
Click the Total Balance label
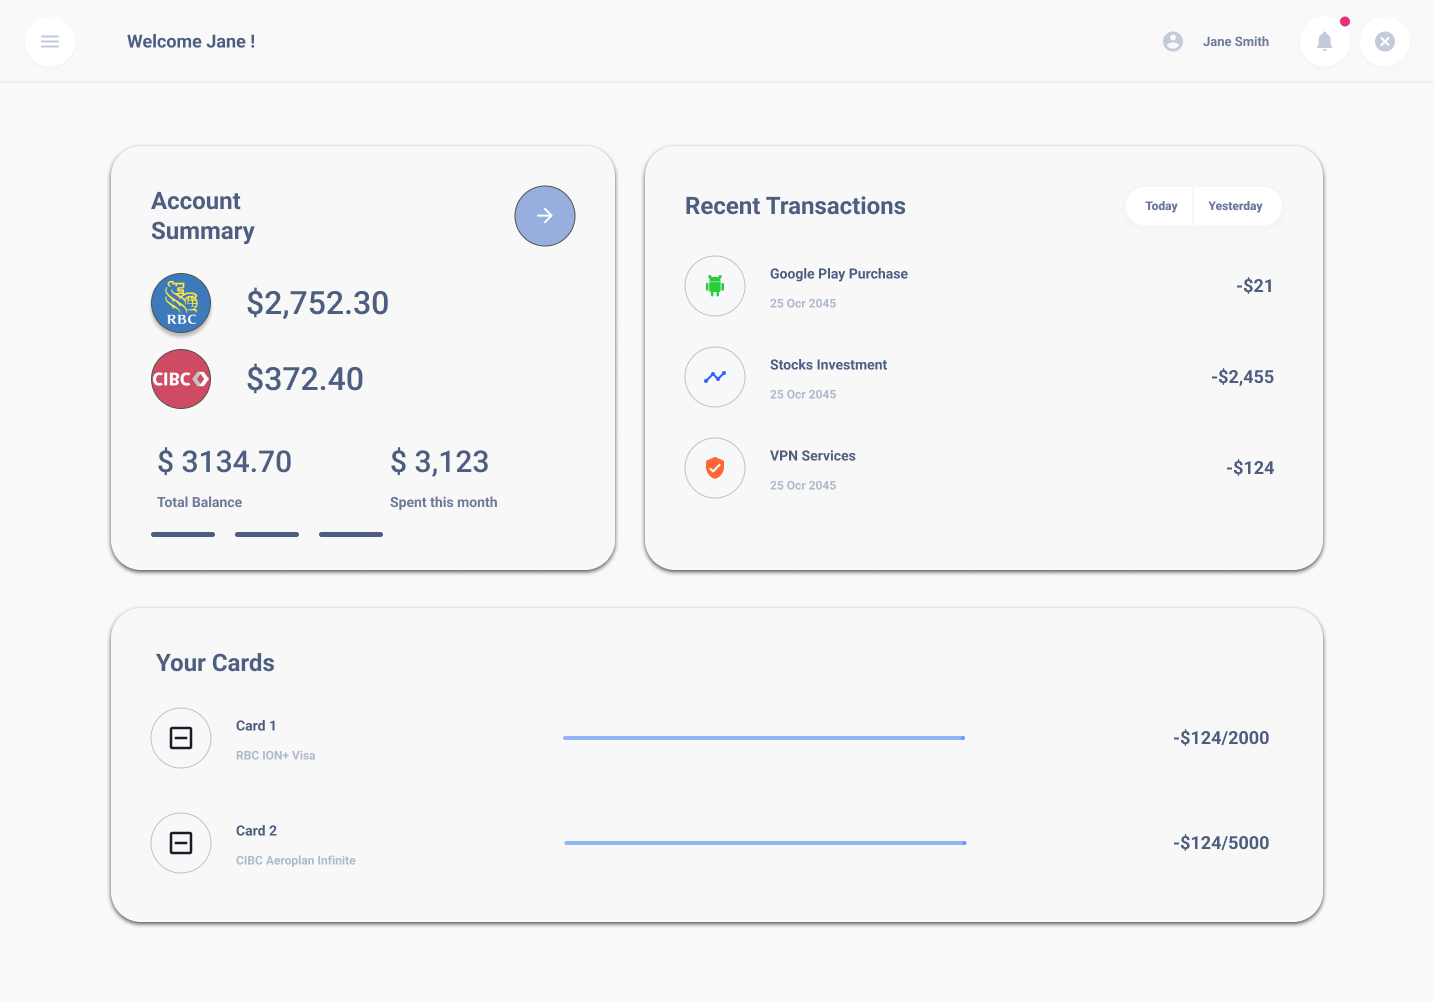point(199,502)
